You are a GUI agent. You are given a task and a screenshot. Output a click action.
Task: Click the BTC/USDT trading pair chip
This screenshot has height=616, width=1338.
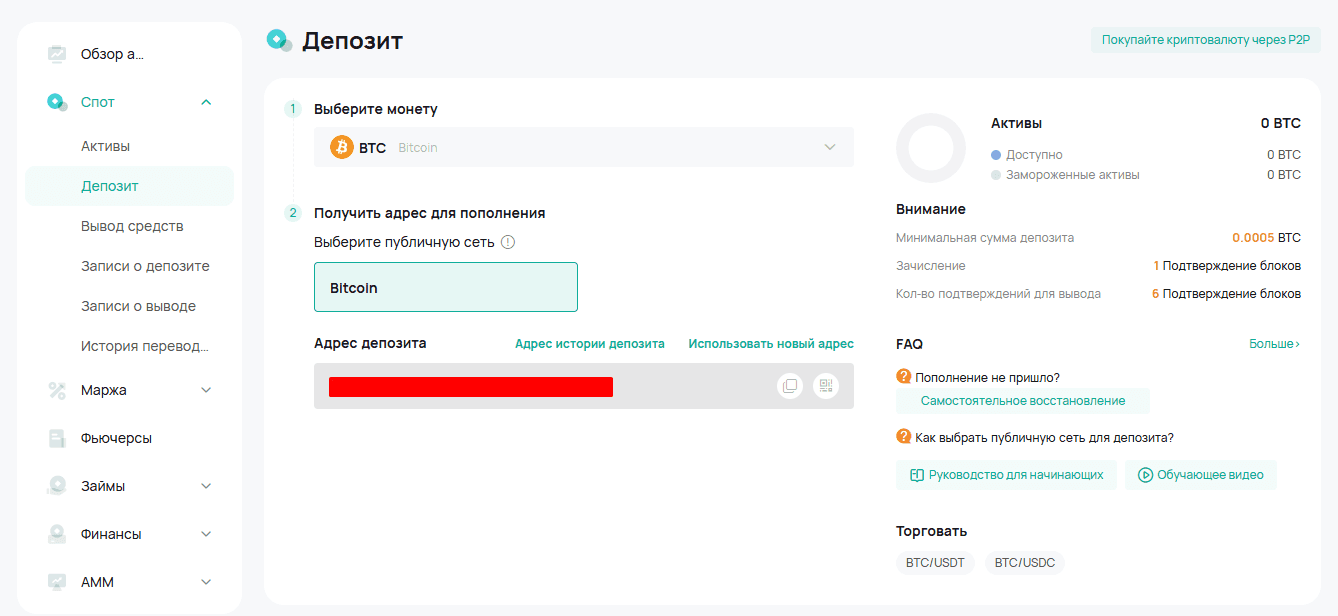(x=935, y=563)
